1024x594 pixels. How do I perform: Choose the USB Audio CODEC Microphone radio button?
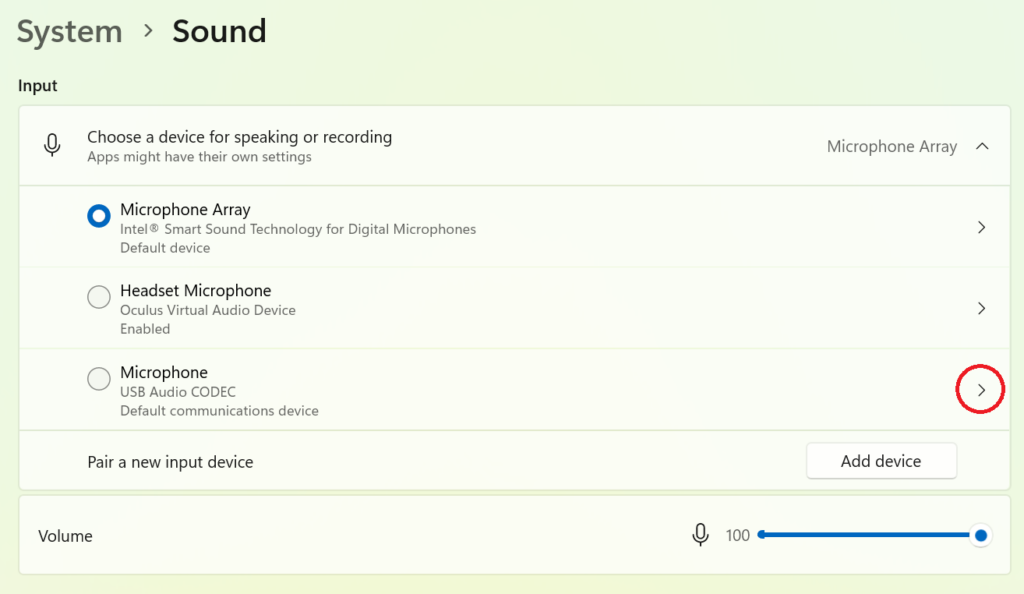(99, 379)
